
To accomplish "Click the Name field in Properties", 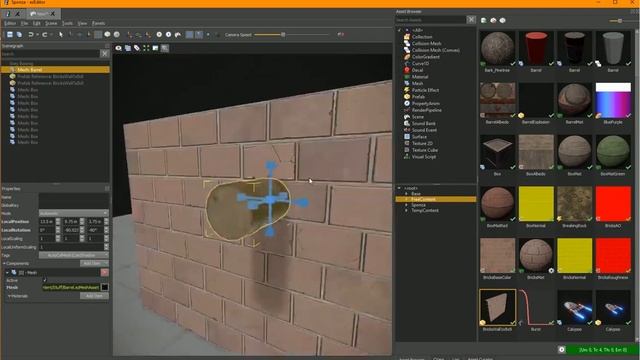I will point(73,197).
